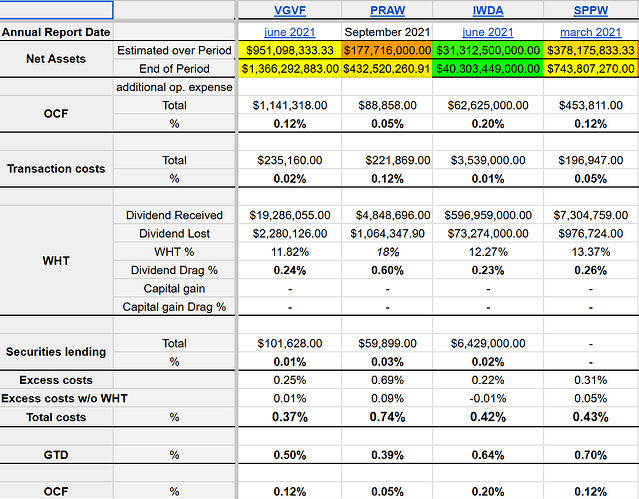Select the WHT header cell
This screenshot has height=499, width=639.
click(x=56, y=261)
